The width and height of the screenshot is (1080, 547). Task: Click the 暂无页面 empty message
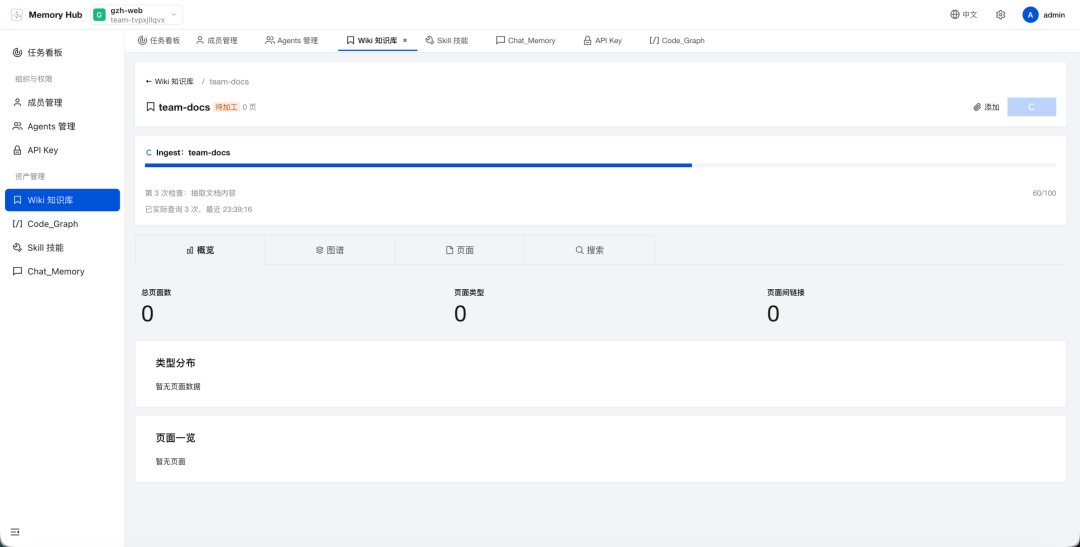tap(171, 462)
